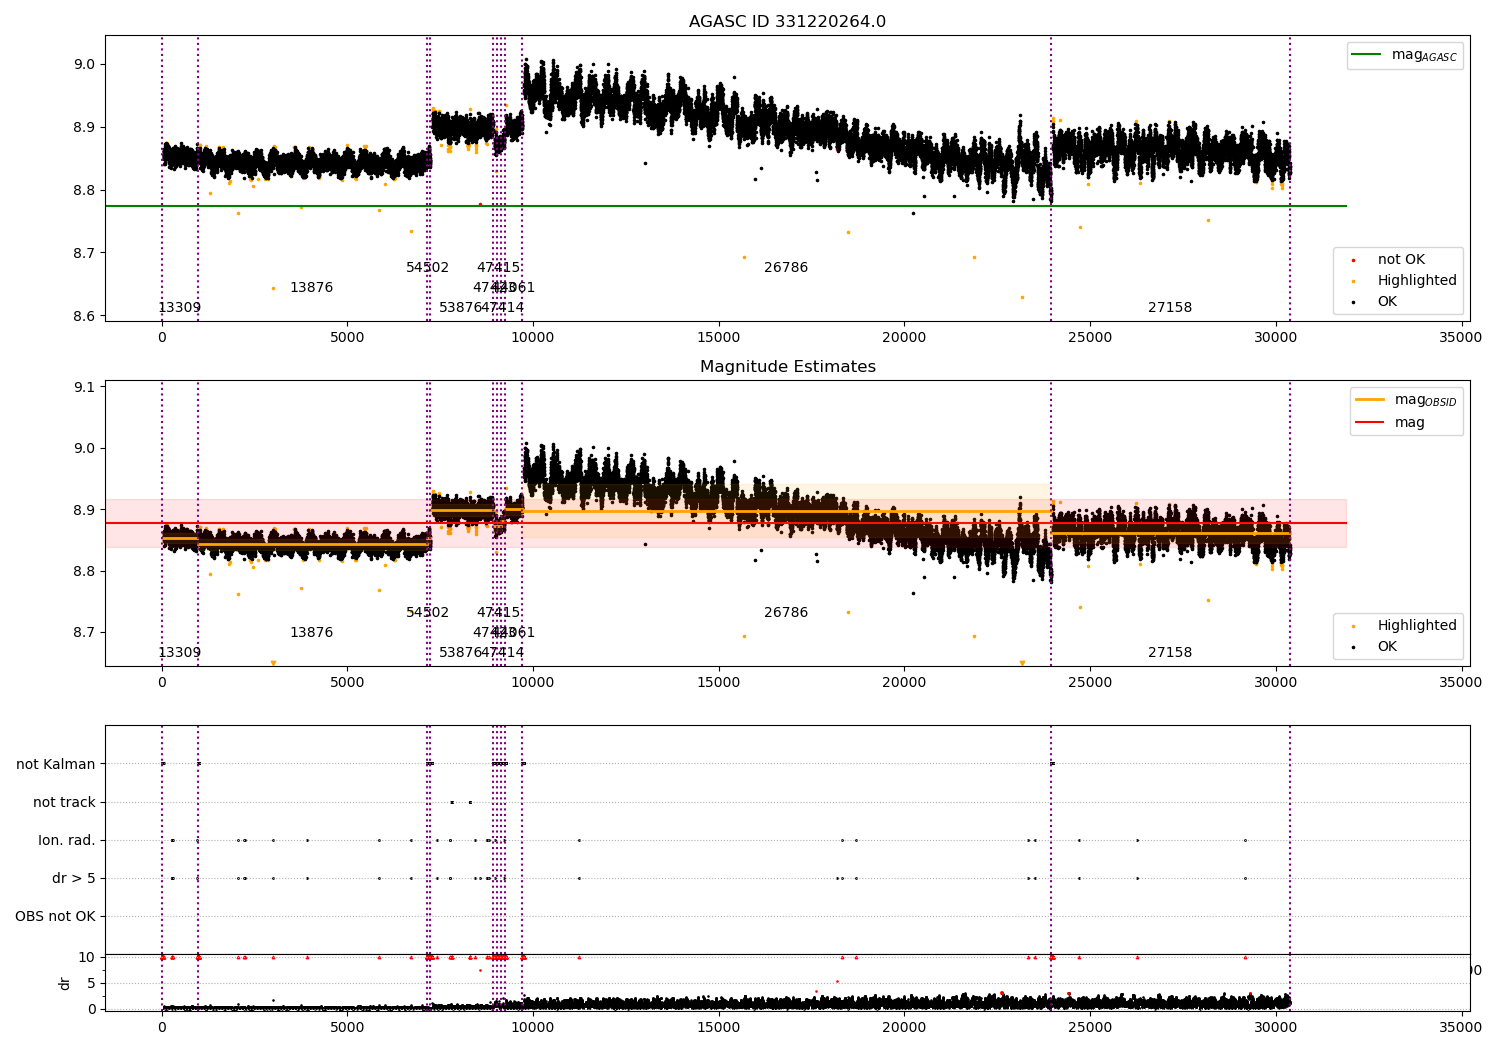Click the 'not Kalman' axis label
This screenshot has width=1500, height=1050.
(x=56, y=764)
